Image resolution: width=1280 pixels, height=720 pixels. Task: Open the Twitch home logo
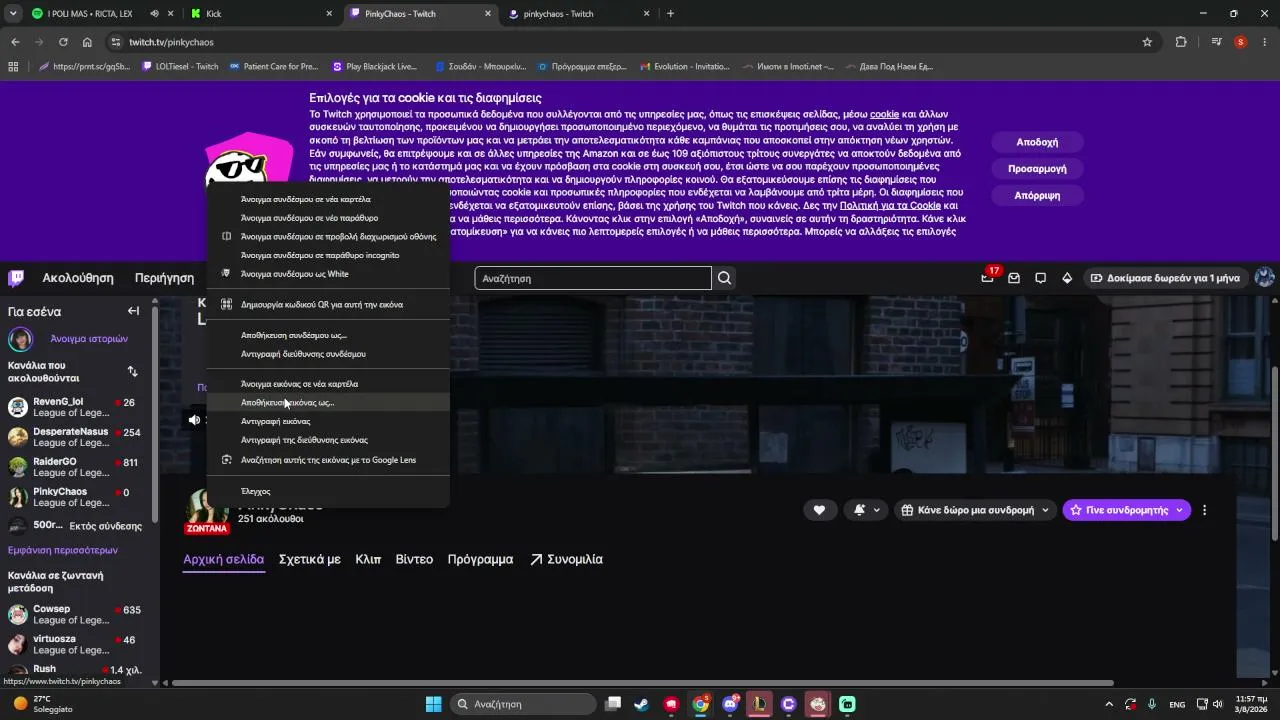click(16, 278)
